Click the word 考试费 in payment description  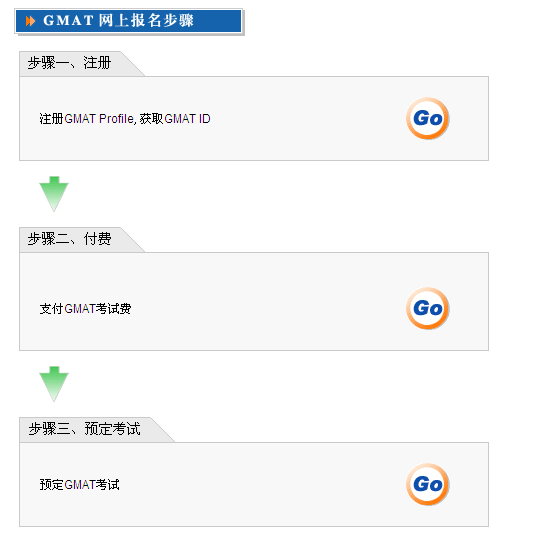[x=114, y=309]
